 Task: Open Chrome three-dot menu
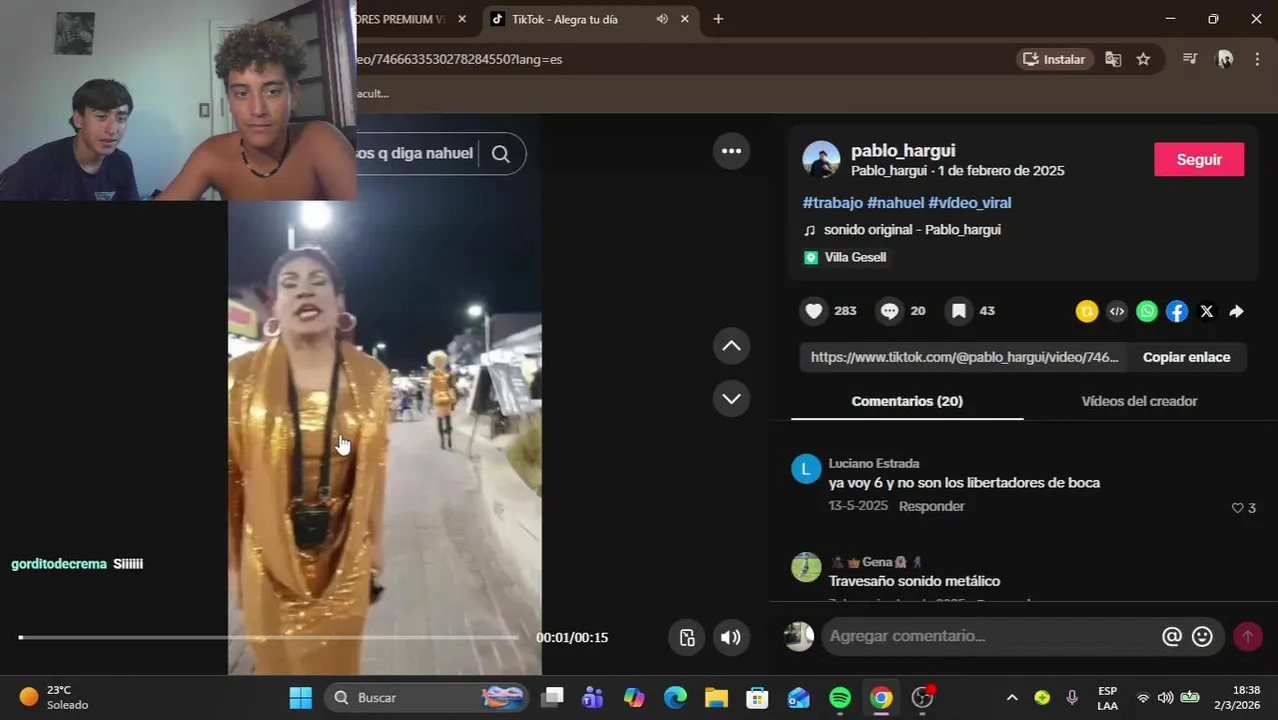pos(1257,59)
